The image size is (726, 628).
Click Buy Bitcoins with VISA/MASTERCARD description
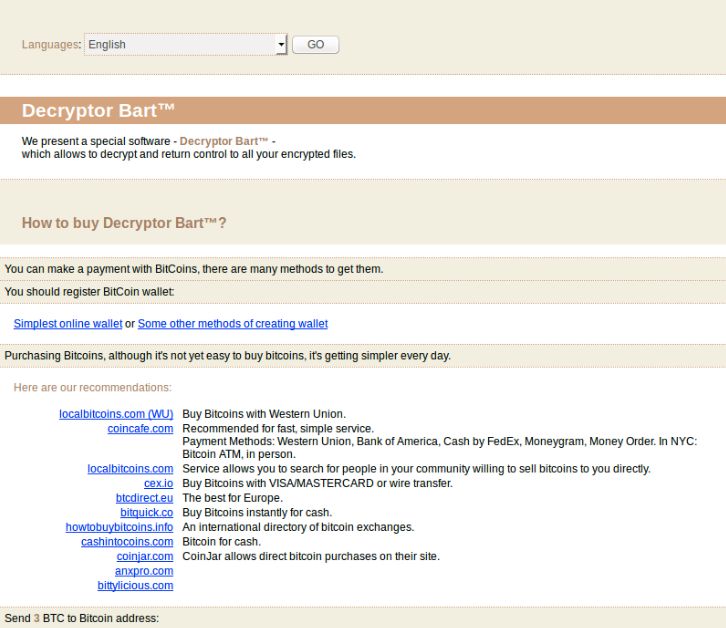pos(318,484)
